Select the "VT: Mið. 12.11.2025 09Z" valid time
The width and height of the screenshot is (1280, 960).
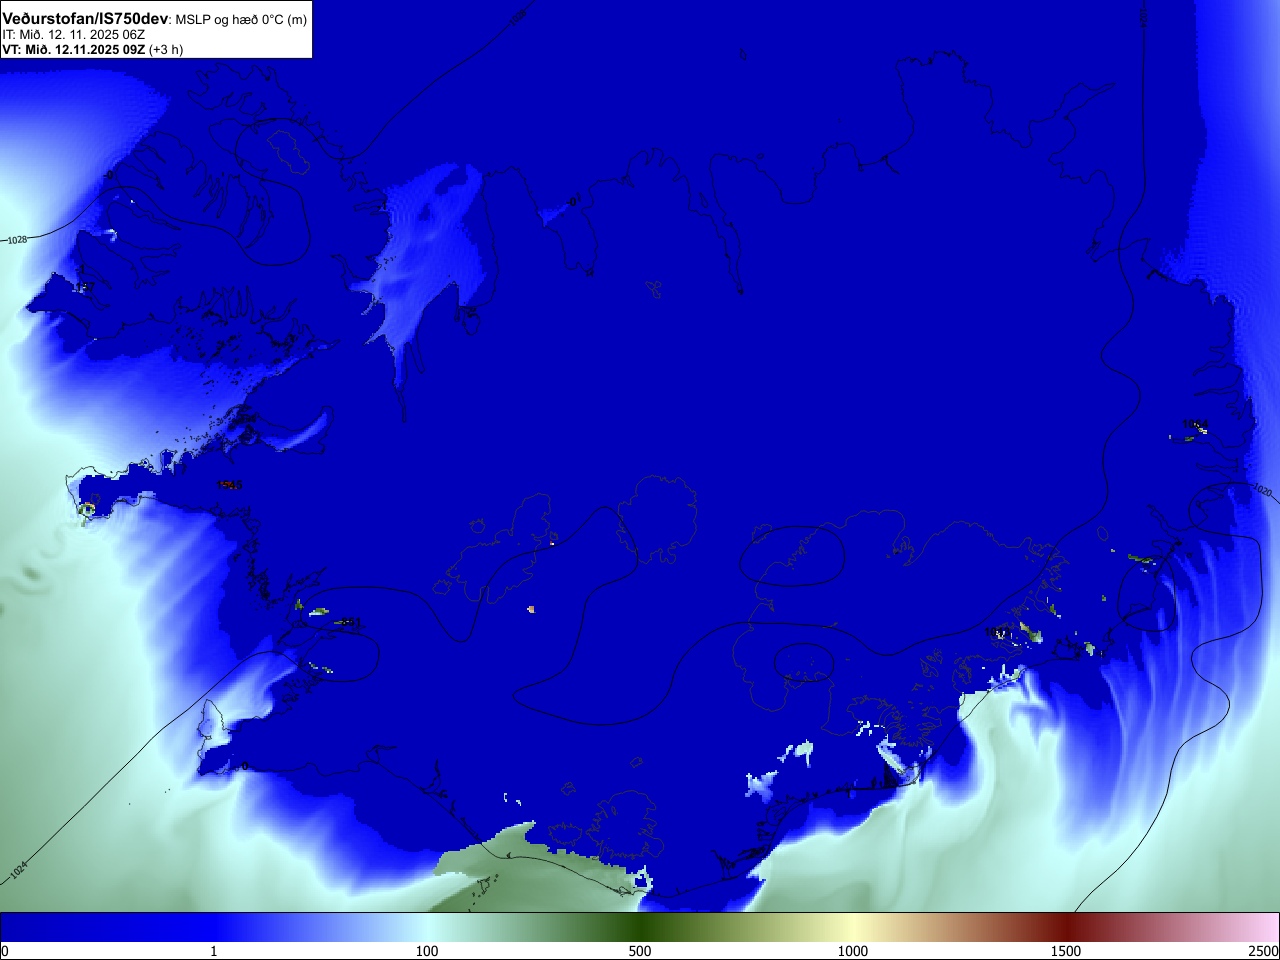(x=73, y=49)
